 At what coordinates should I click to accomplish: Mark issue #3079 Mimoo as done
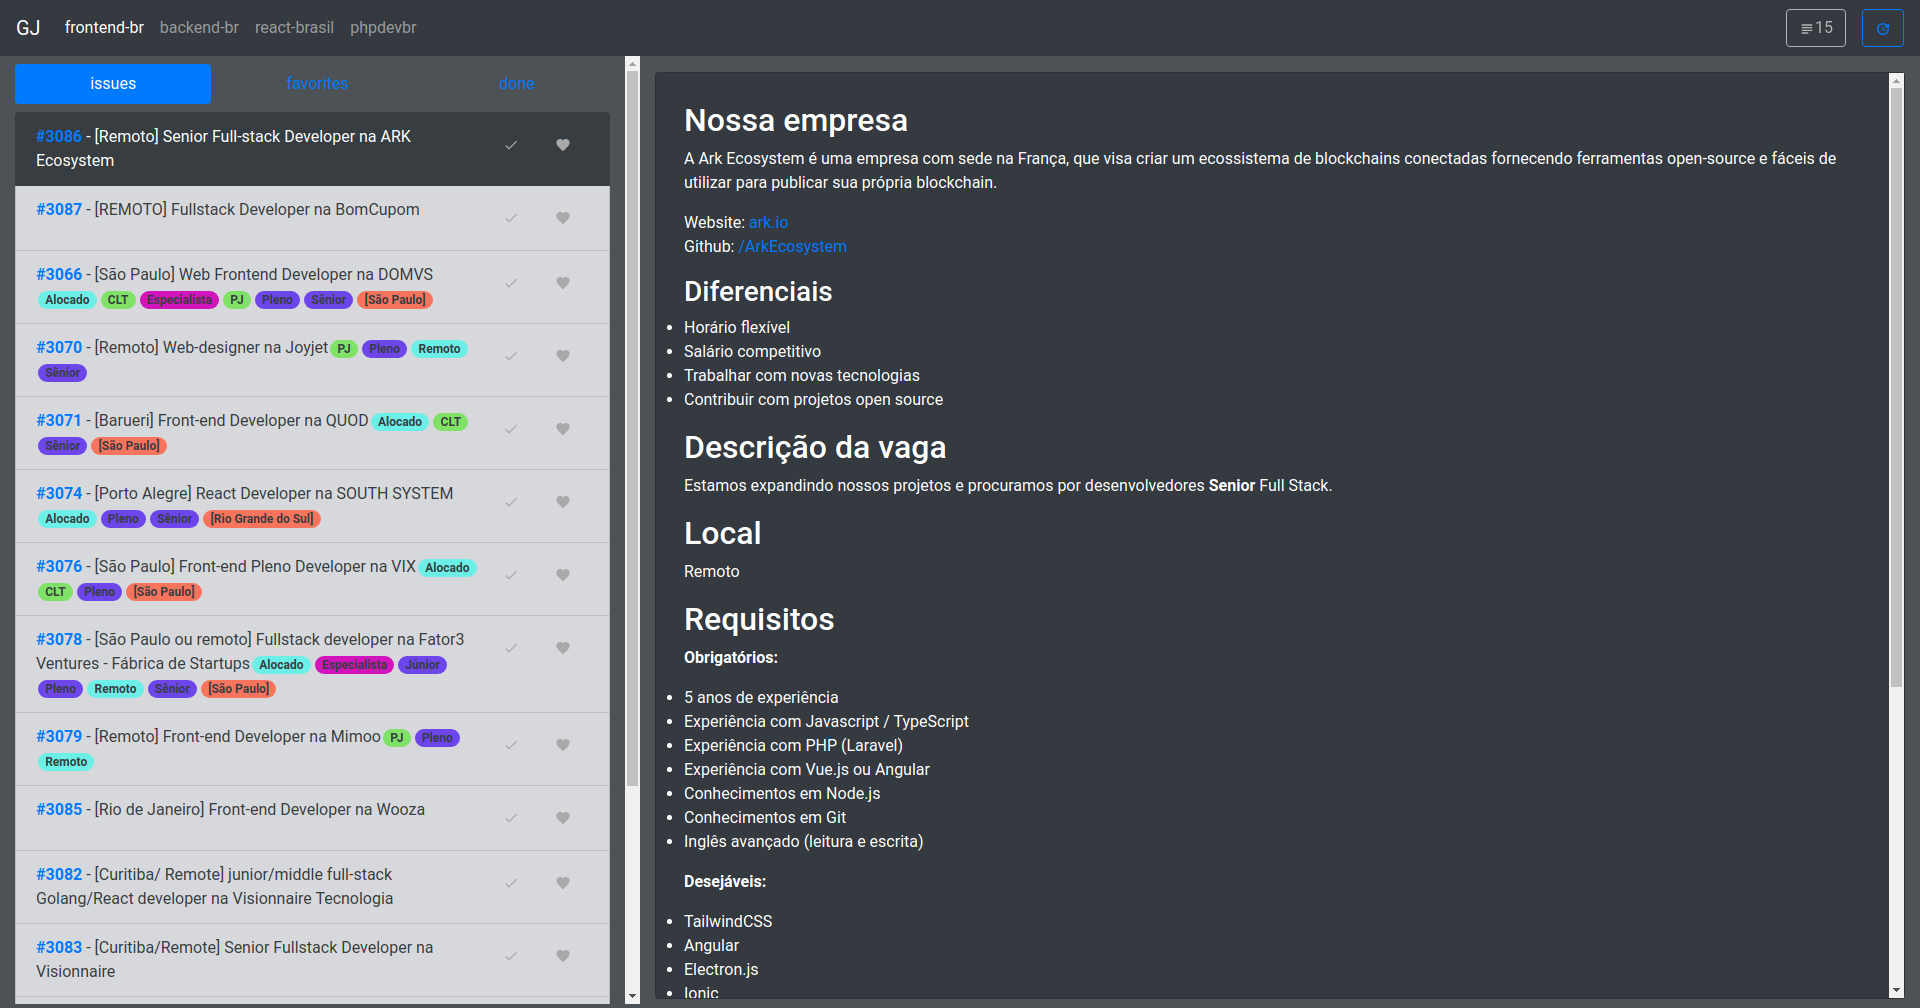[511, 745]
